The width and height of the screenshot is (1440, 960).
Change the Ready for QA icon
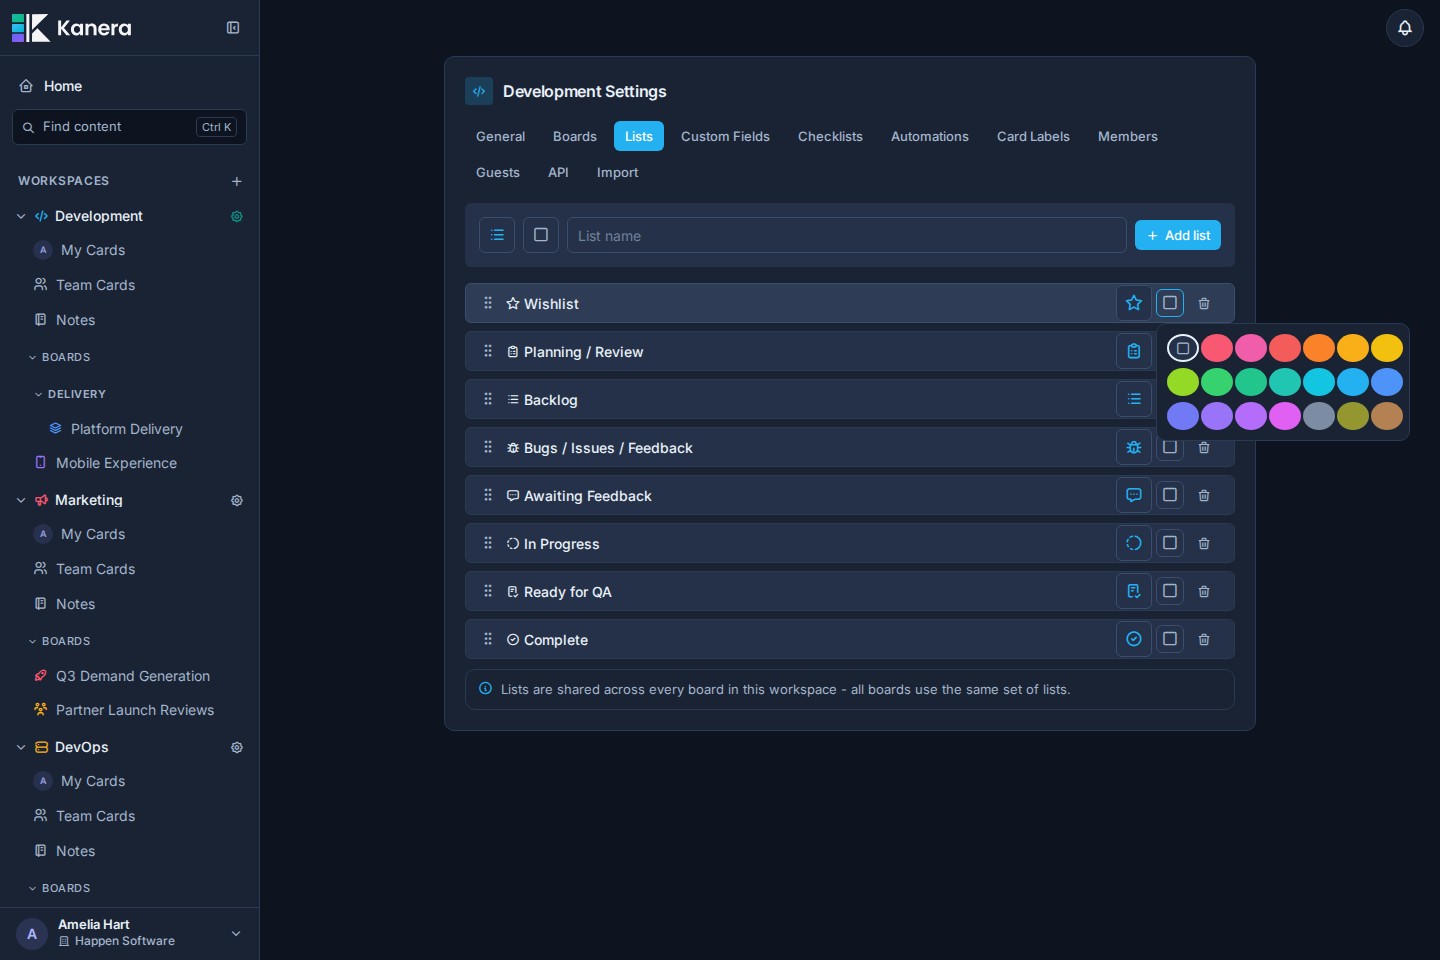[1134, 591]
